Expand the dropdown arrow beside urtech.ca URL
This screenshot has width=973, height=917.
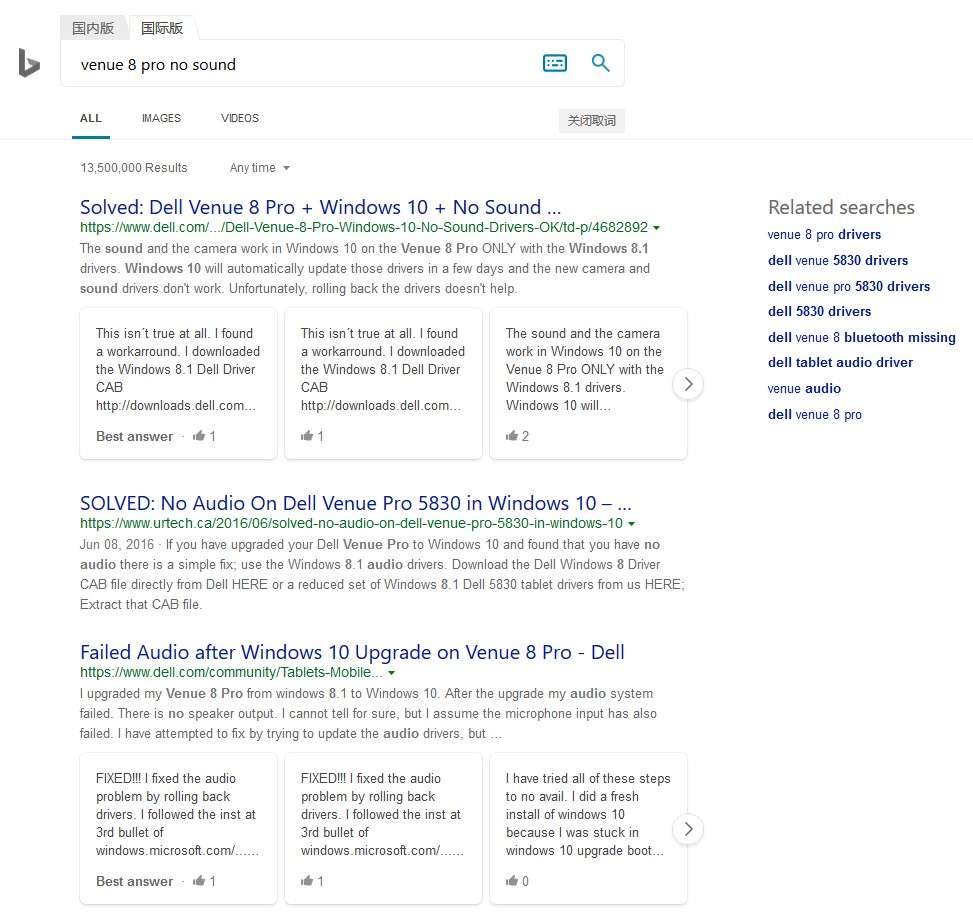631,524
